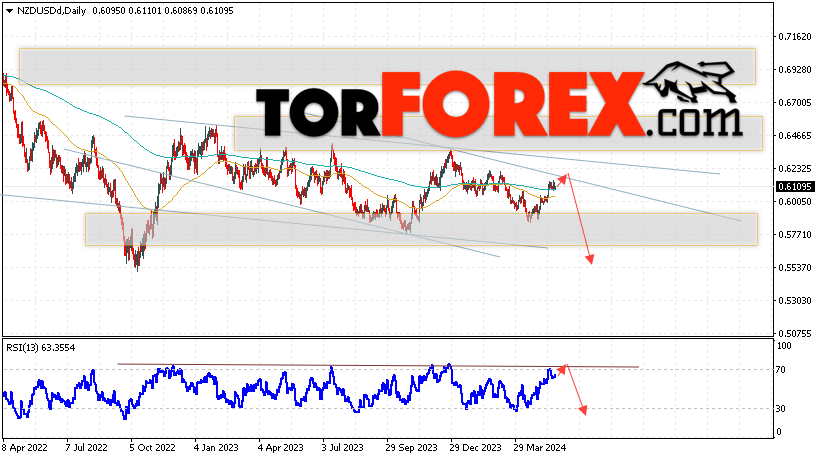Image resolution: width=819 pixels, height=459 pixels.
Task: Click the red forecast down arrowhead on price chart
Action: [x=590, y=258]
